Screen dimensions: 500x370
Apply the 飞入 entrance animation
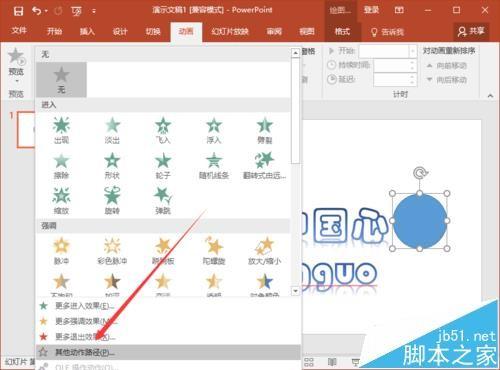coord(163,130)
